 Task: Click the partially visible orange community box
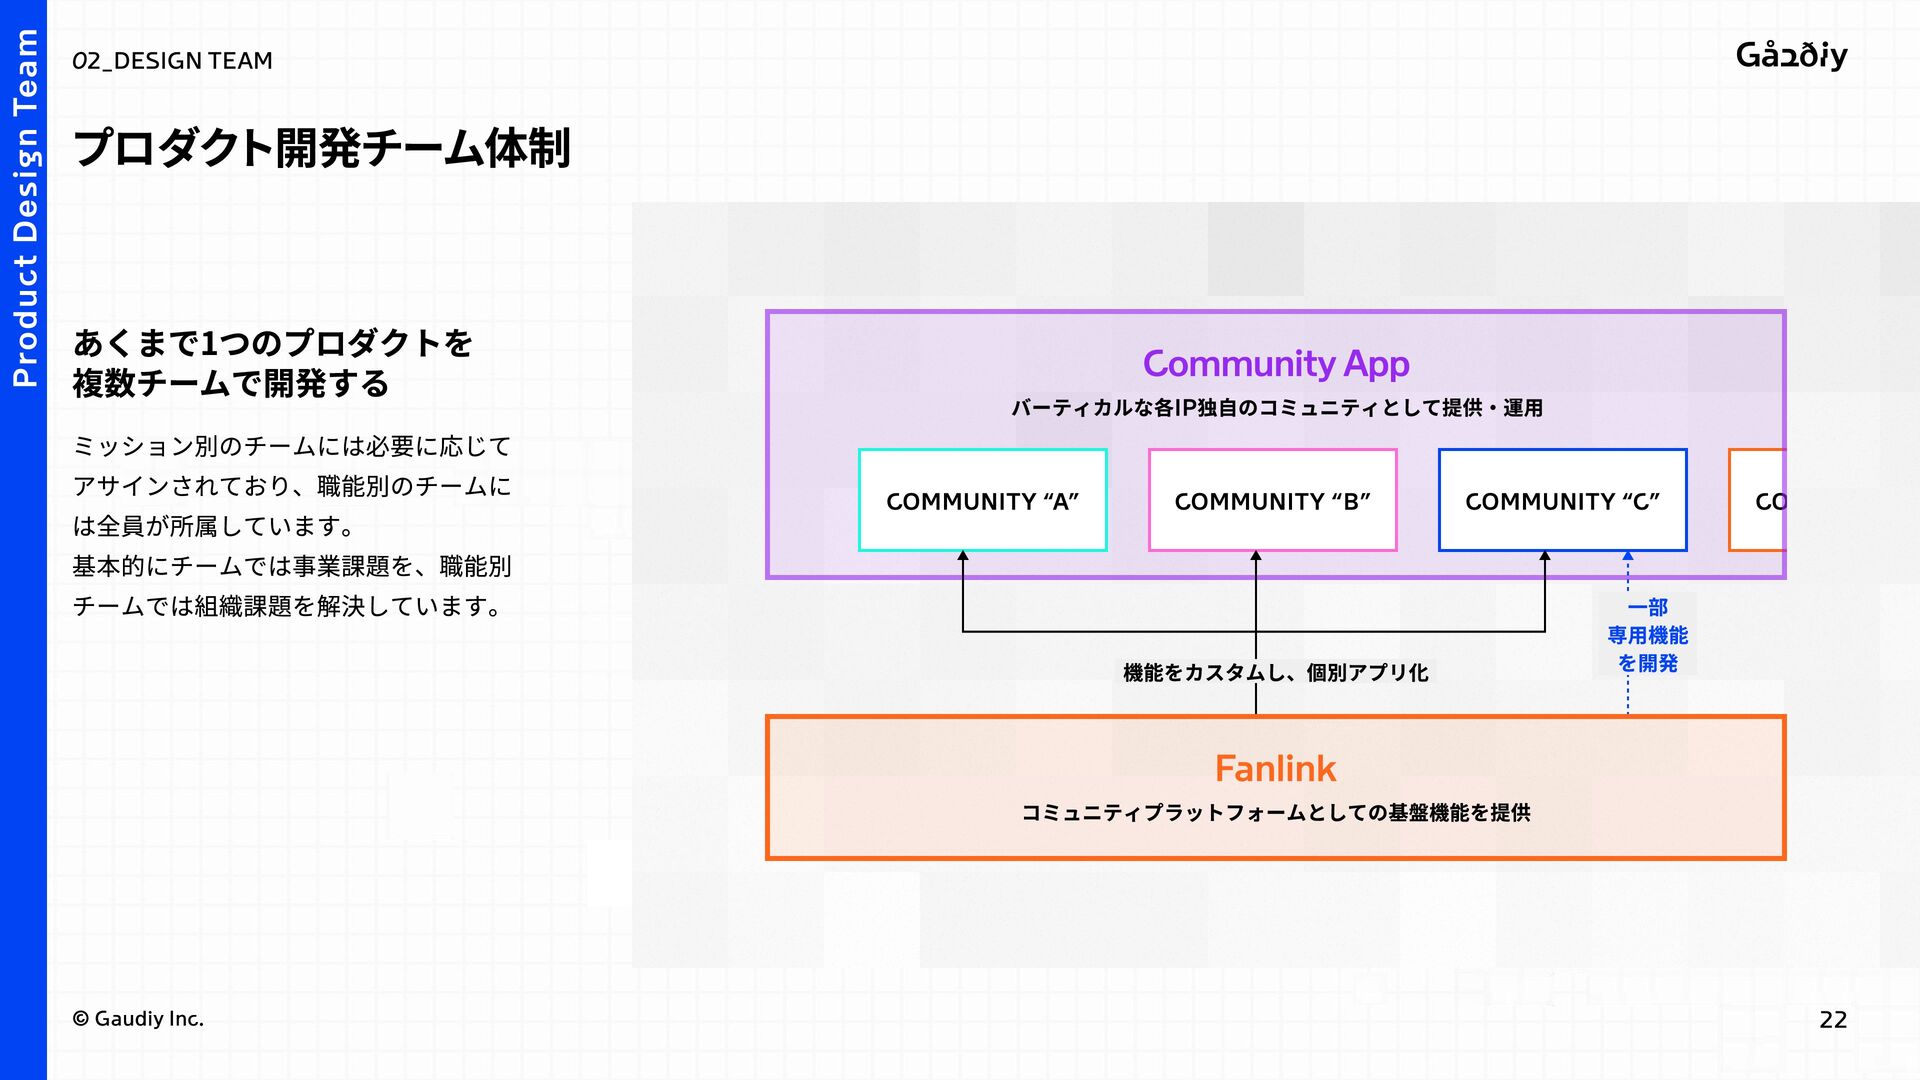(1759, 500)
